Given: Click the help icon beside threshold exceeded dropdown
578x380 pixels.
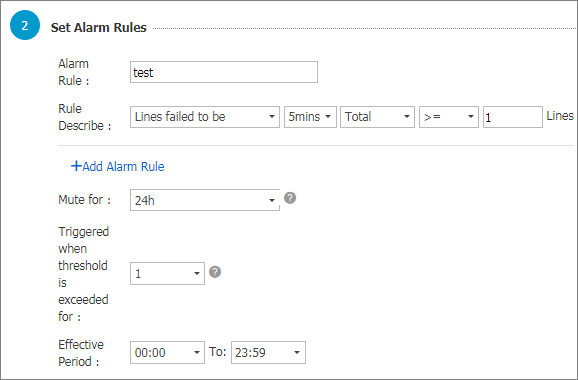Looking at the screenshot, I should point(215,272).
